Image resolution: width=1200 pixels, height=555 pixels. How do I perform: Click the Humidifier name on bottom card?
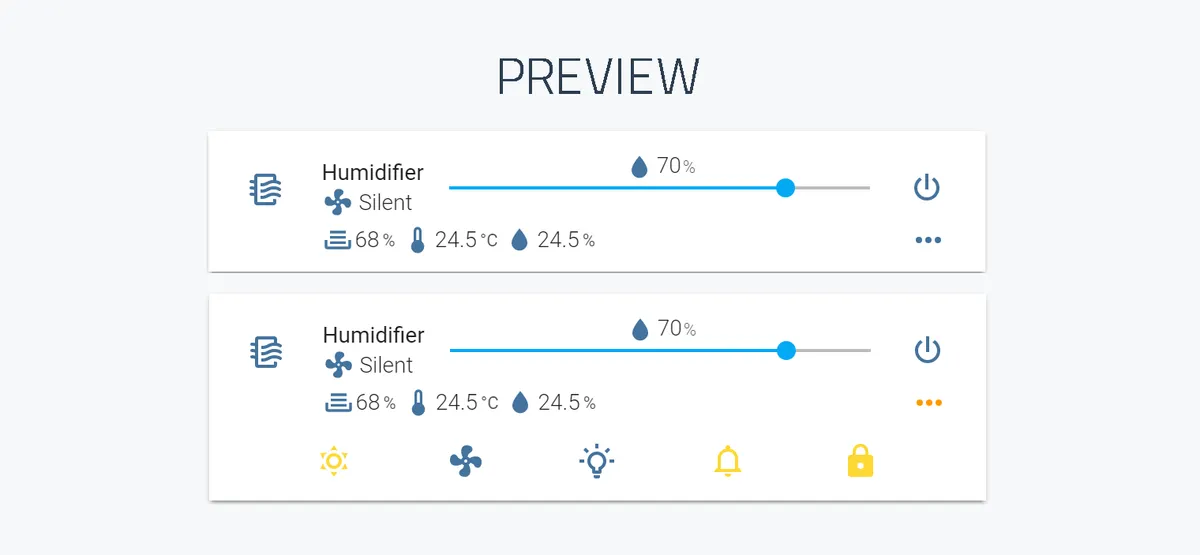coord(374,335)
